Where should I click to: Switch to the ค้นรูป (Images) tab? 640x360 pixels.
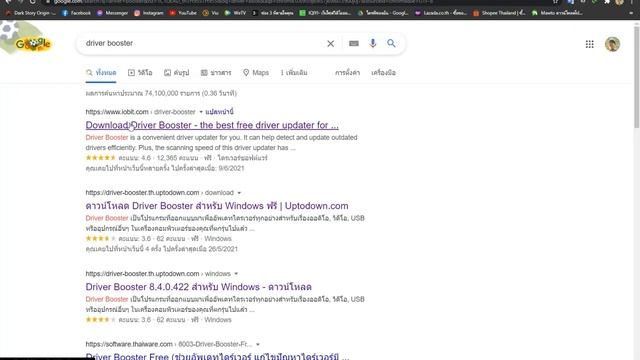coord(176,73)
